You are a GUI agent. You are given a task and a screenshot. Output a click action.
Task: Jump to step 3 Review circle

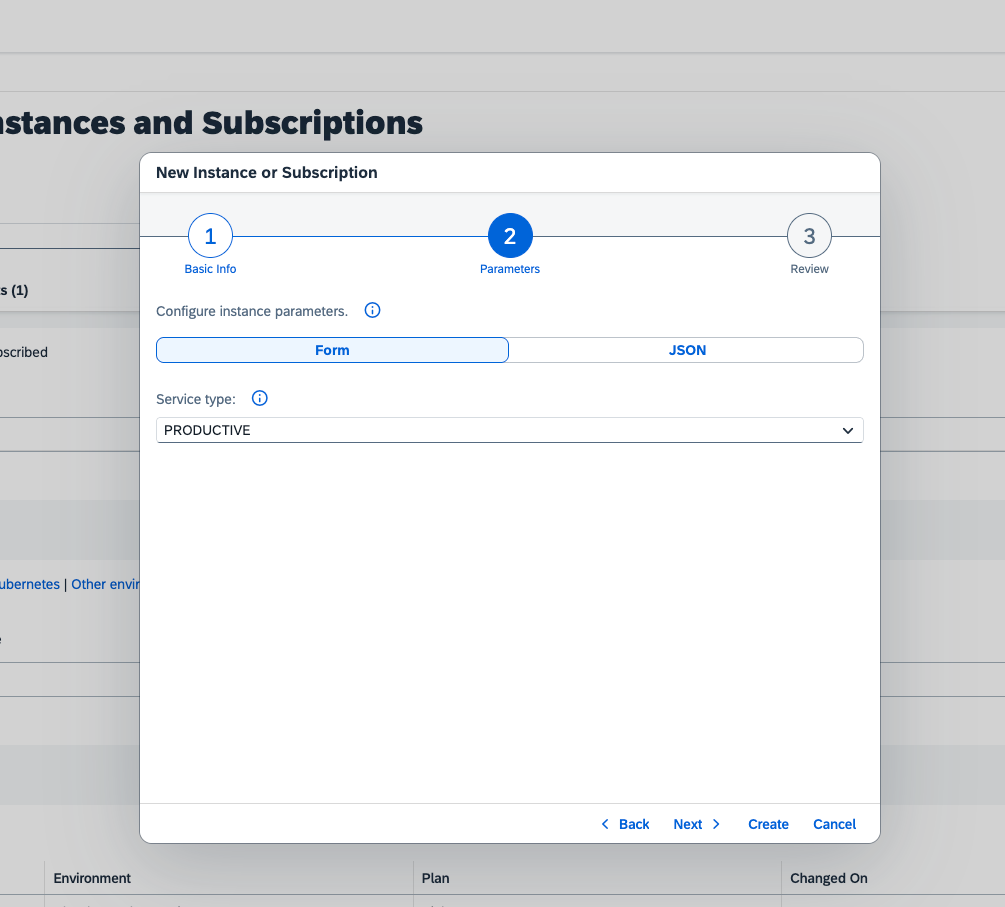point(809,237)
